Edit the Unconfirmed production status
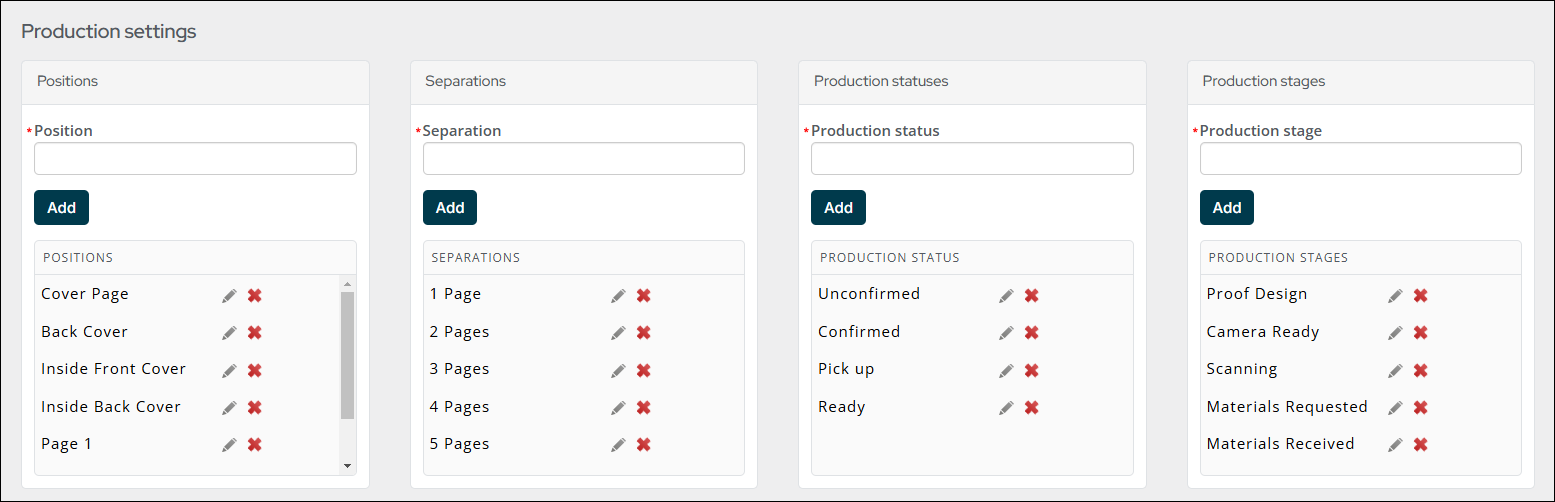This screenshot has height=502, width=1555. [1007, 295]
